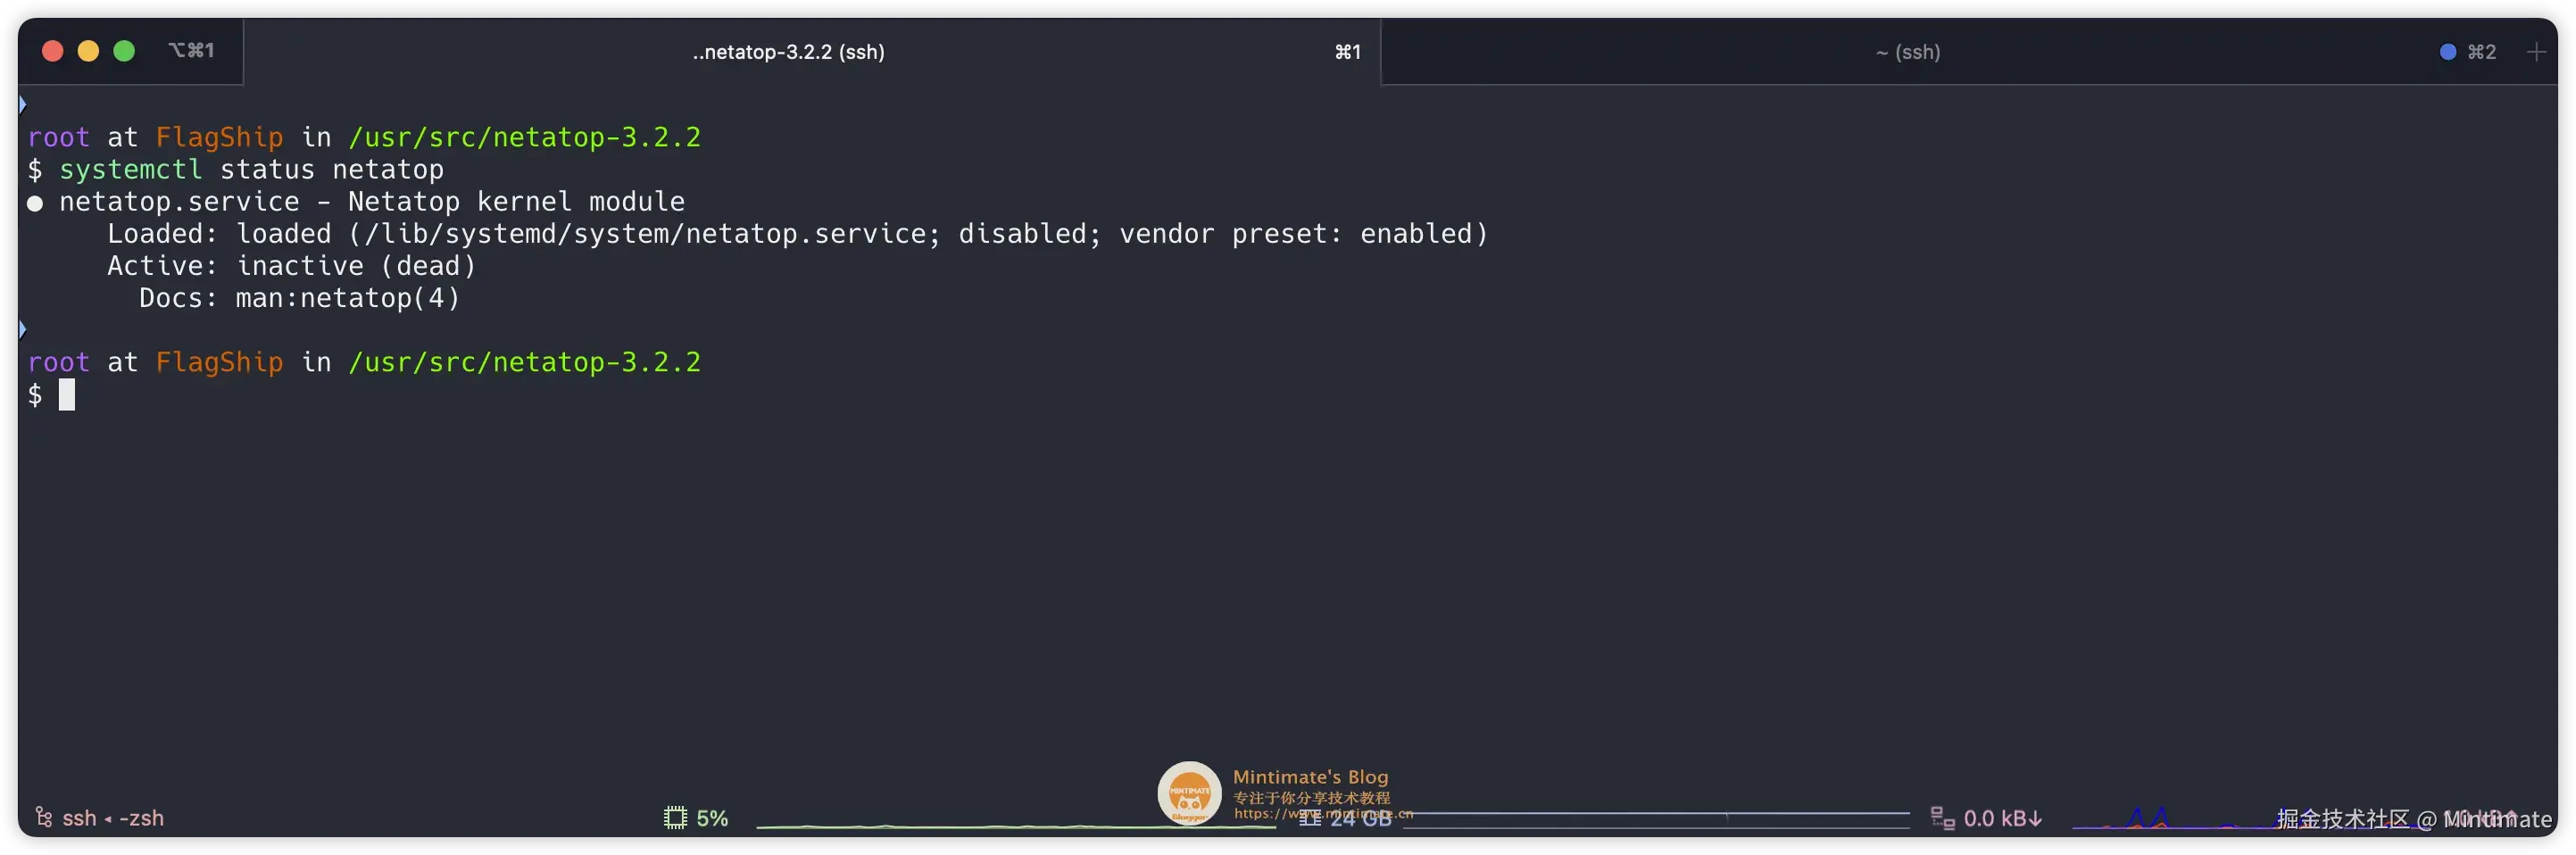Click the 5% CPU usage value
This screenshot has height=855, width=2576.
(x=712, y=819)
